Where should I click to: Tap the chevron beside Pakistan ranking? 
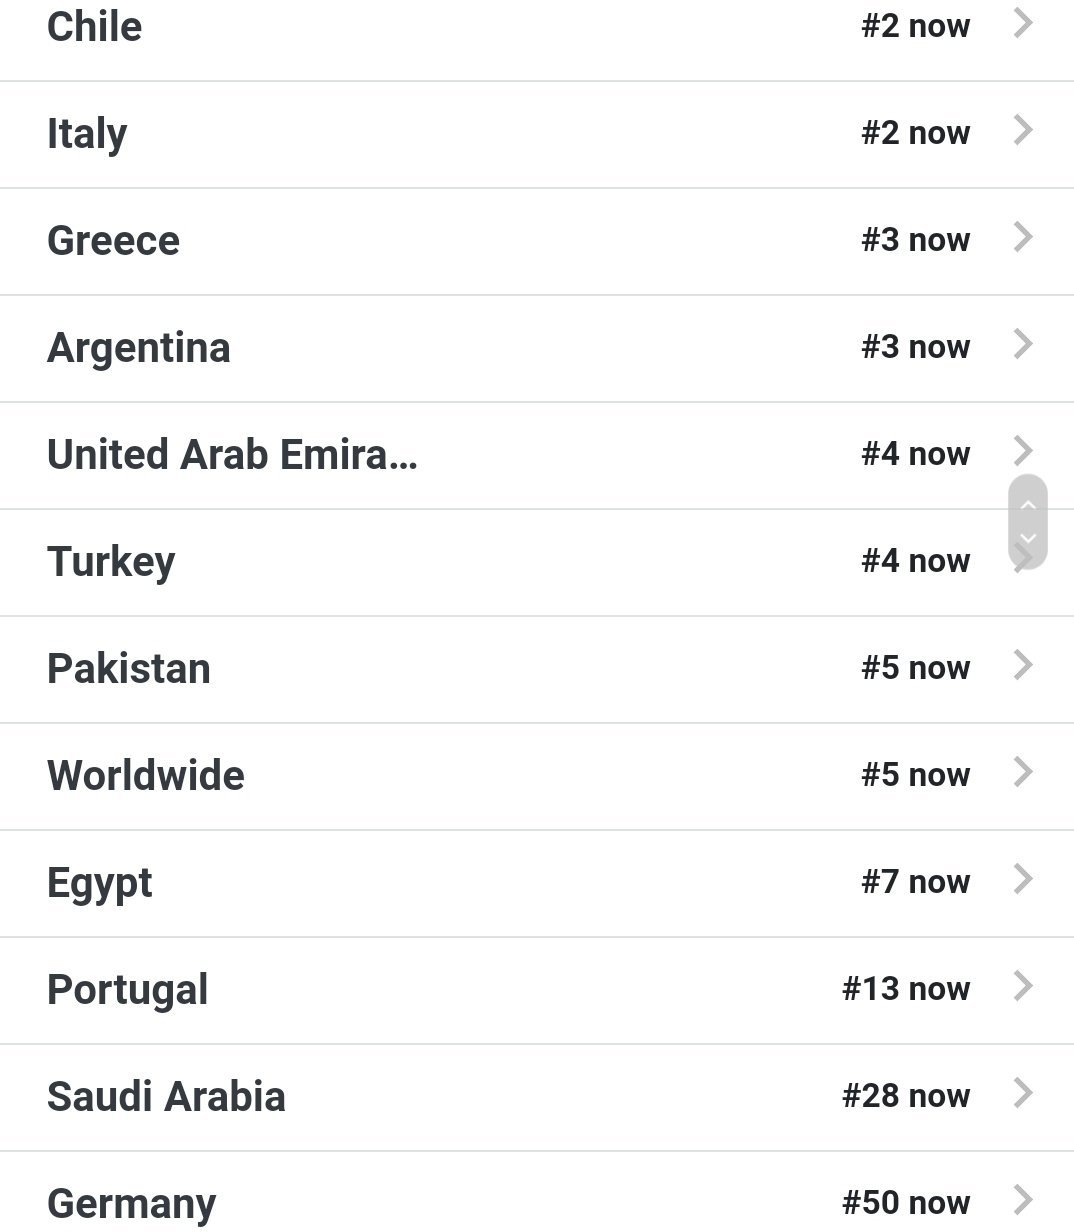click(1022, 665)
